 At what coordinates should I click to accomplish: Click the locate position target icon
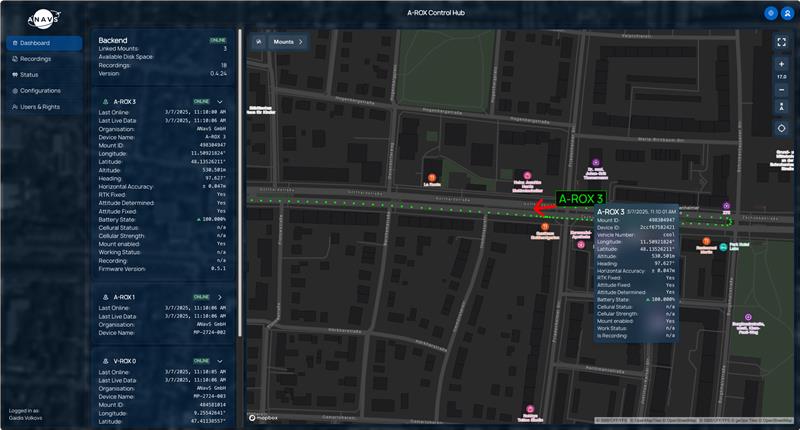click(781, 128)
